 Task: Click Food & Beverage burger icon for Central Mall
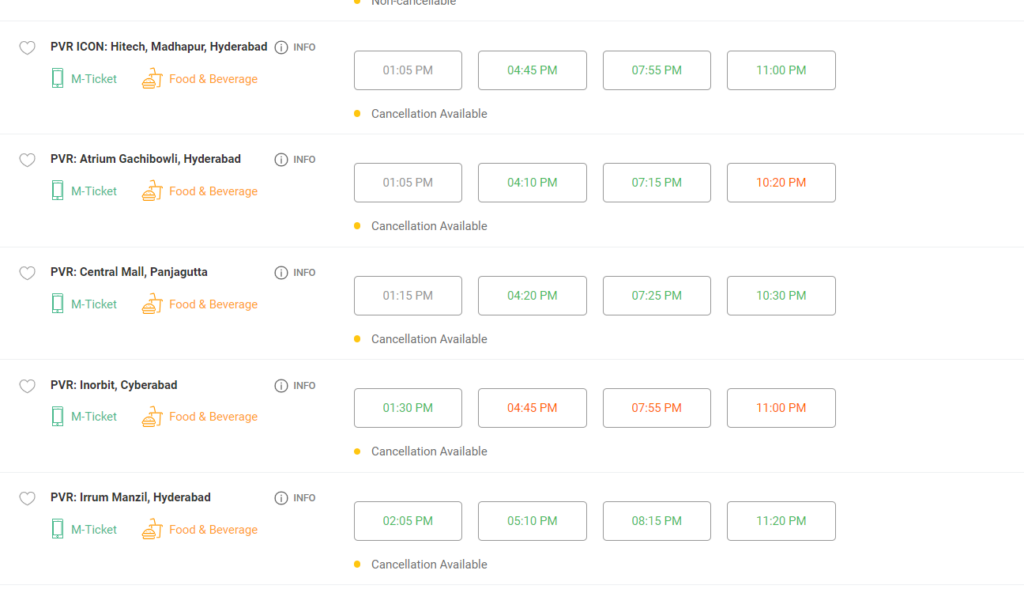[152, 304]
